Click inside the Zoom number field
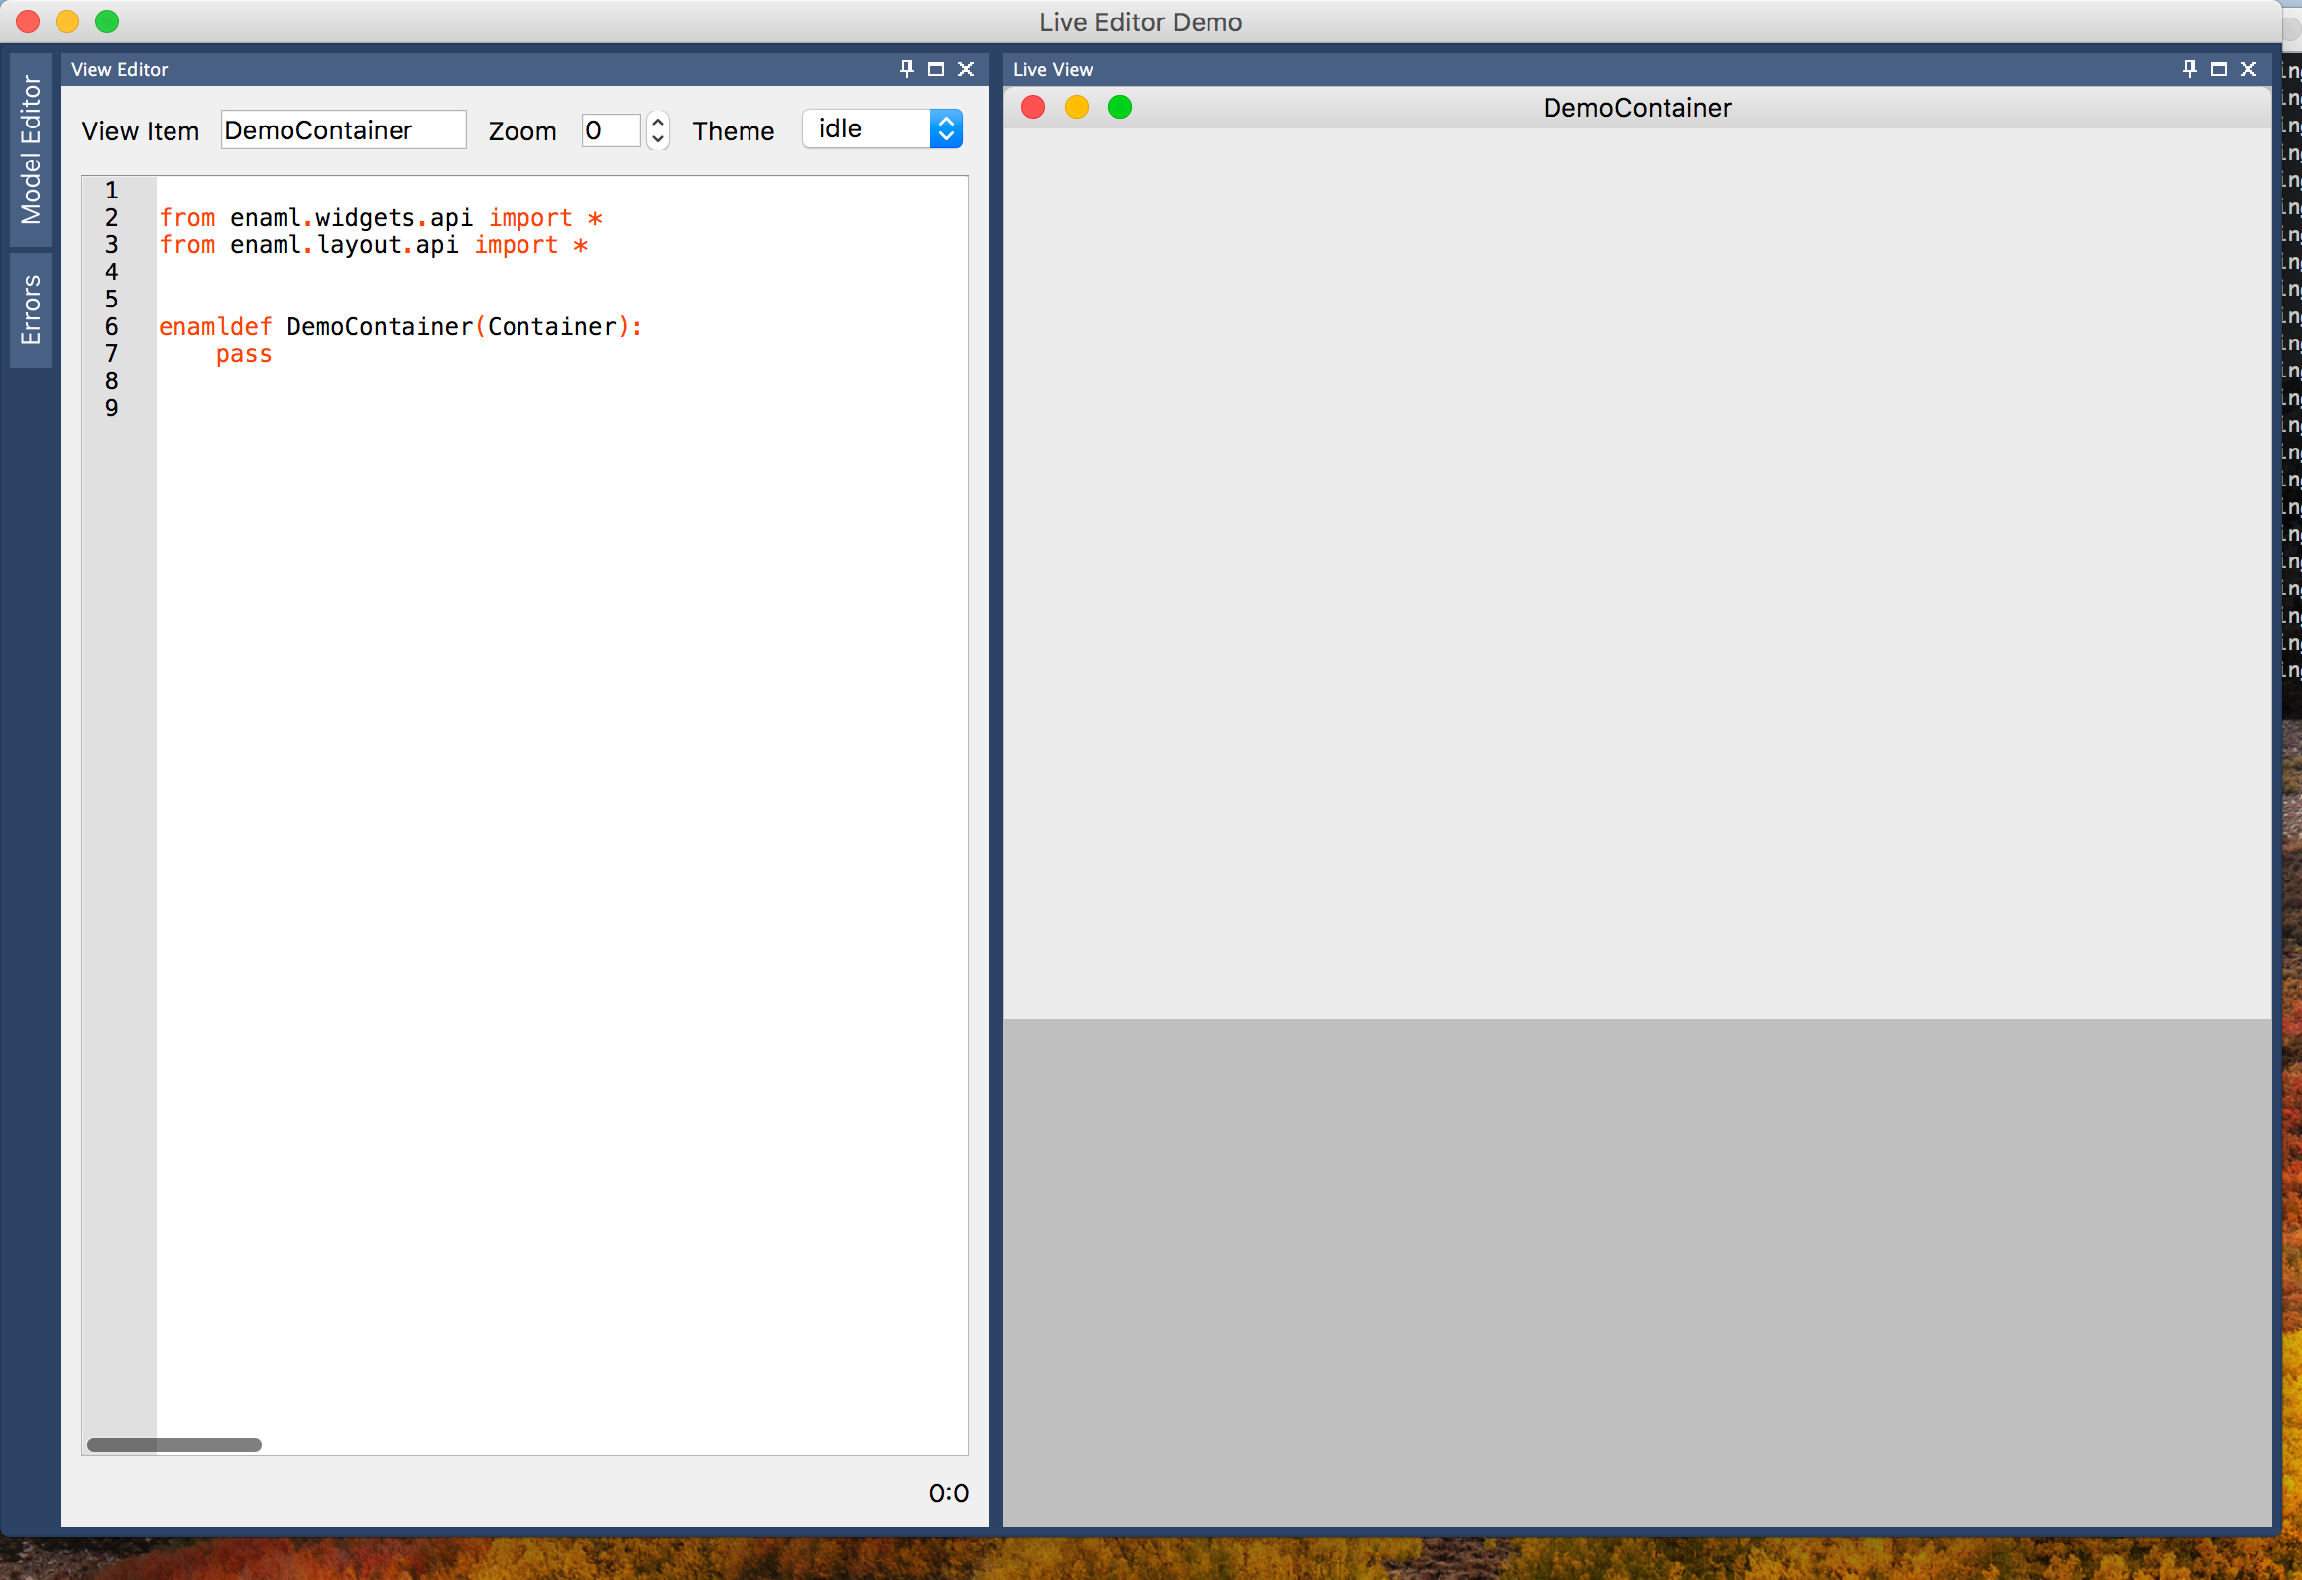This screenshot has width=2302, height=1580. click(x=610, y=130)
